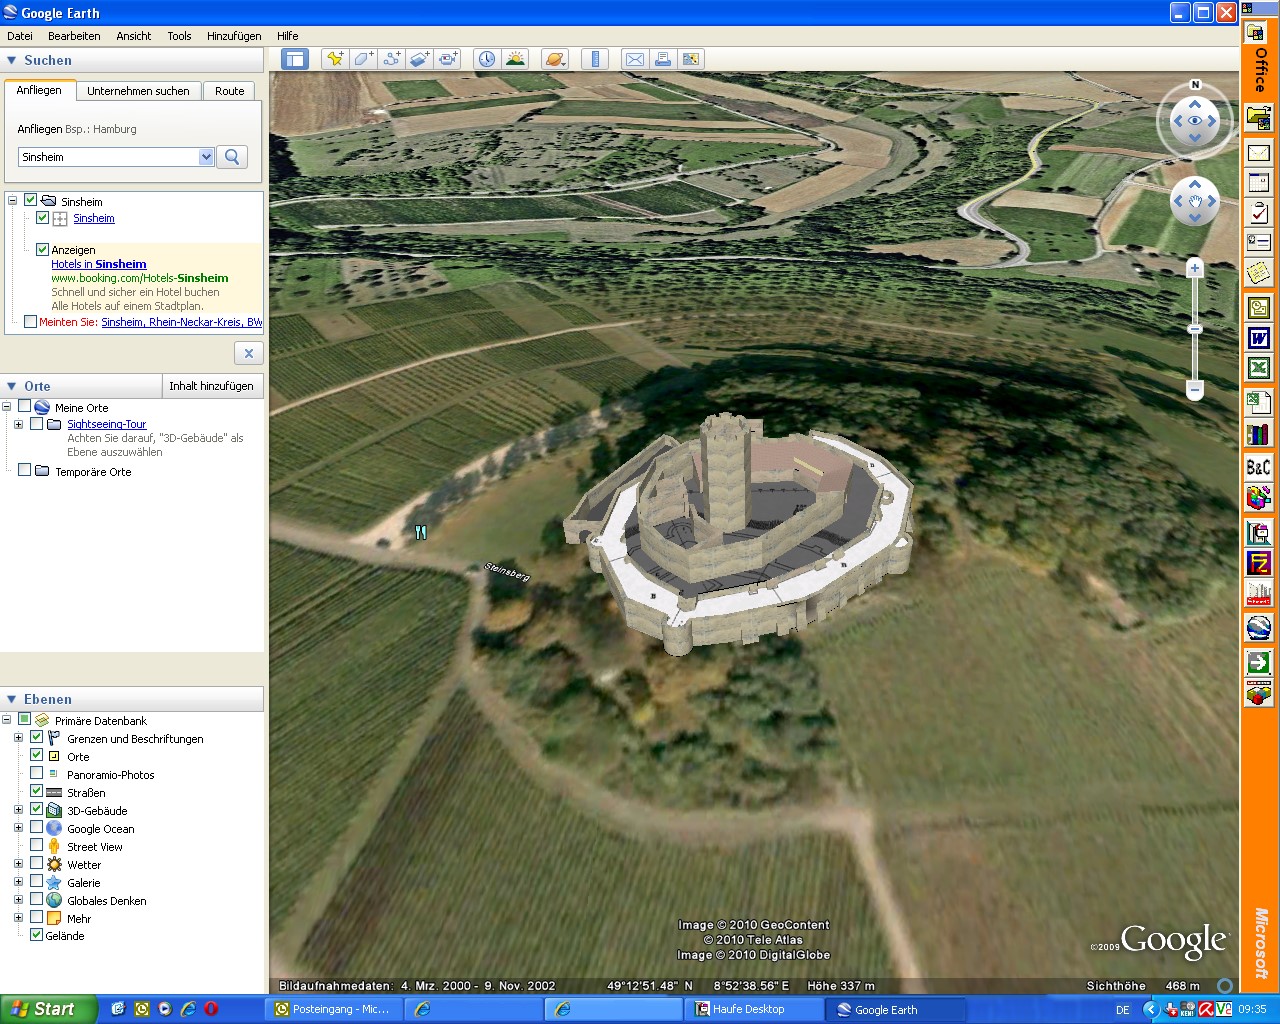Screen dimensions: 1280x1024
Task: Enable the Wetter layer checkbox
Action: point(36,863)
